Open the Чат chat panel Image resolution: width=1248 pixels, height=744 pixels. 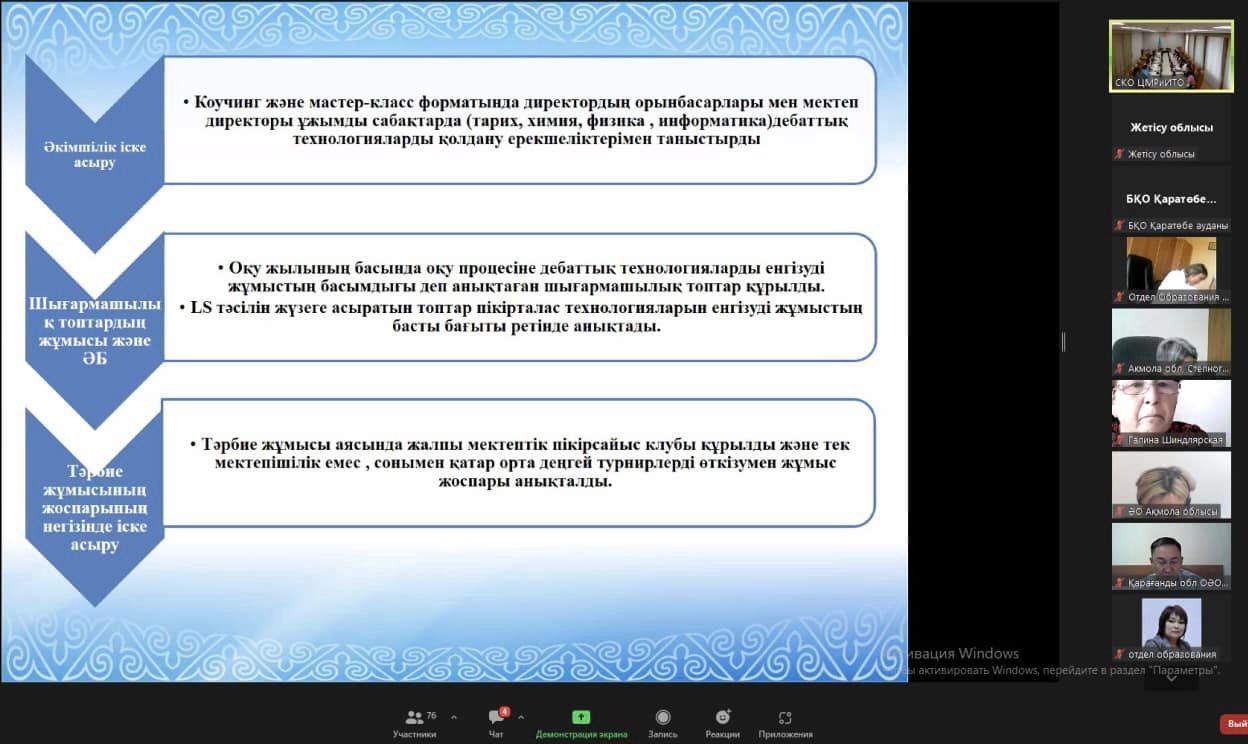point(496,724)
